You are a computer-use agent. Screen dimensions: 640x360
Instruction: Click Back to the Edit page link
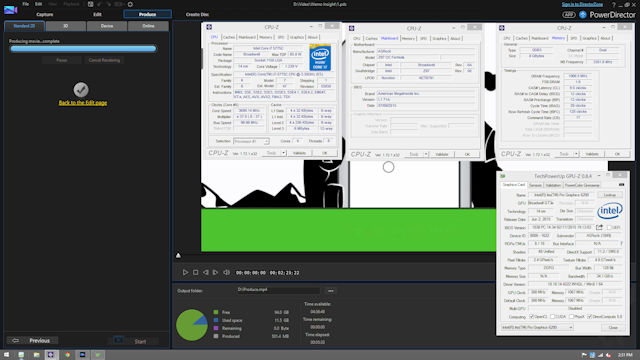pos(83,103)
